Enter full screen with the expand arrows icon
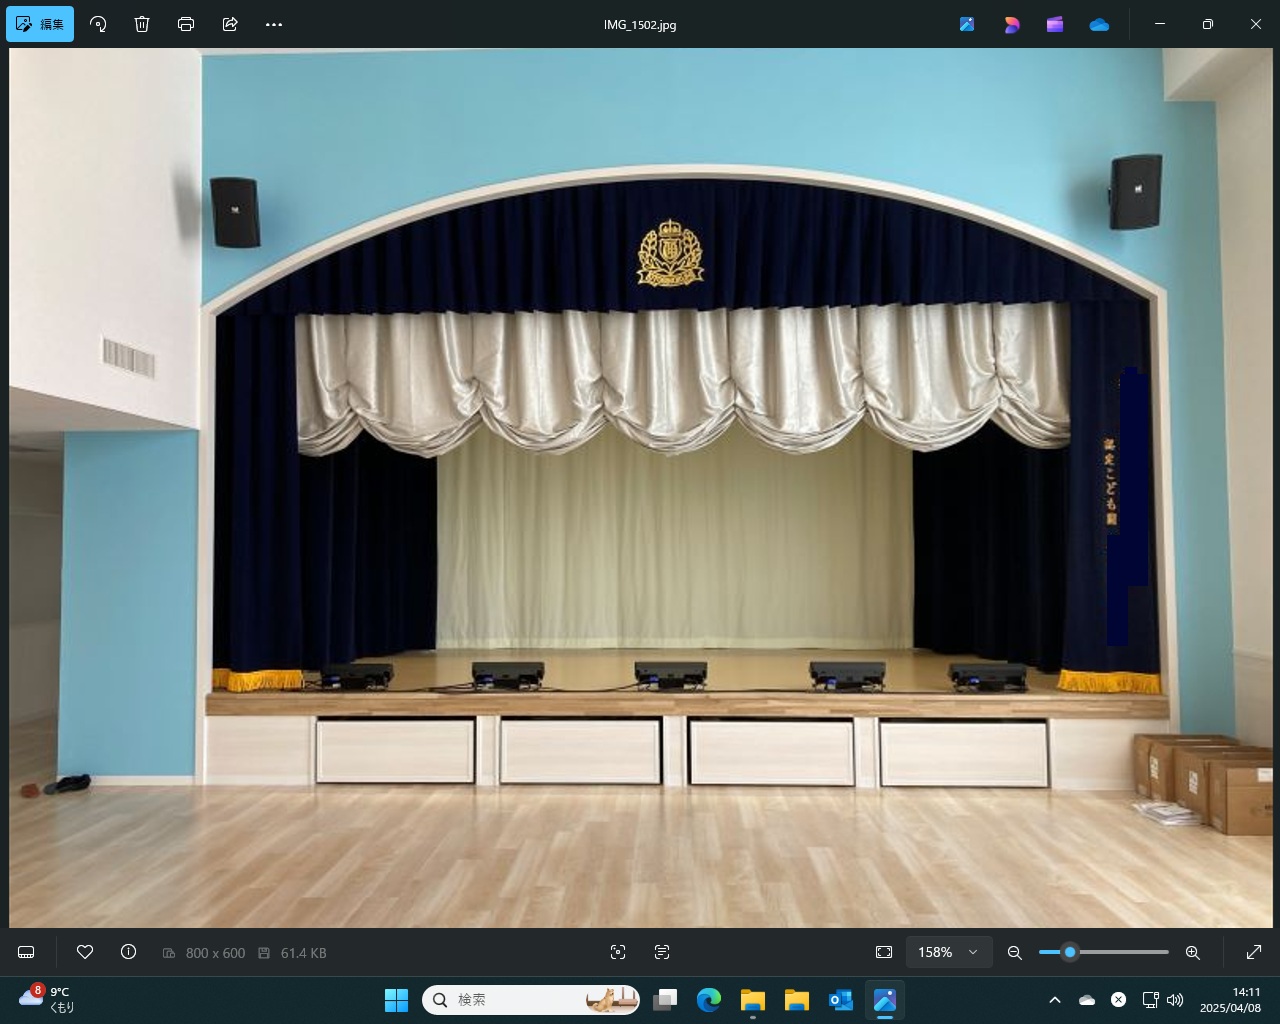Screen dimensions: 1280x1024 coord(1254,953)
